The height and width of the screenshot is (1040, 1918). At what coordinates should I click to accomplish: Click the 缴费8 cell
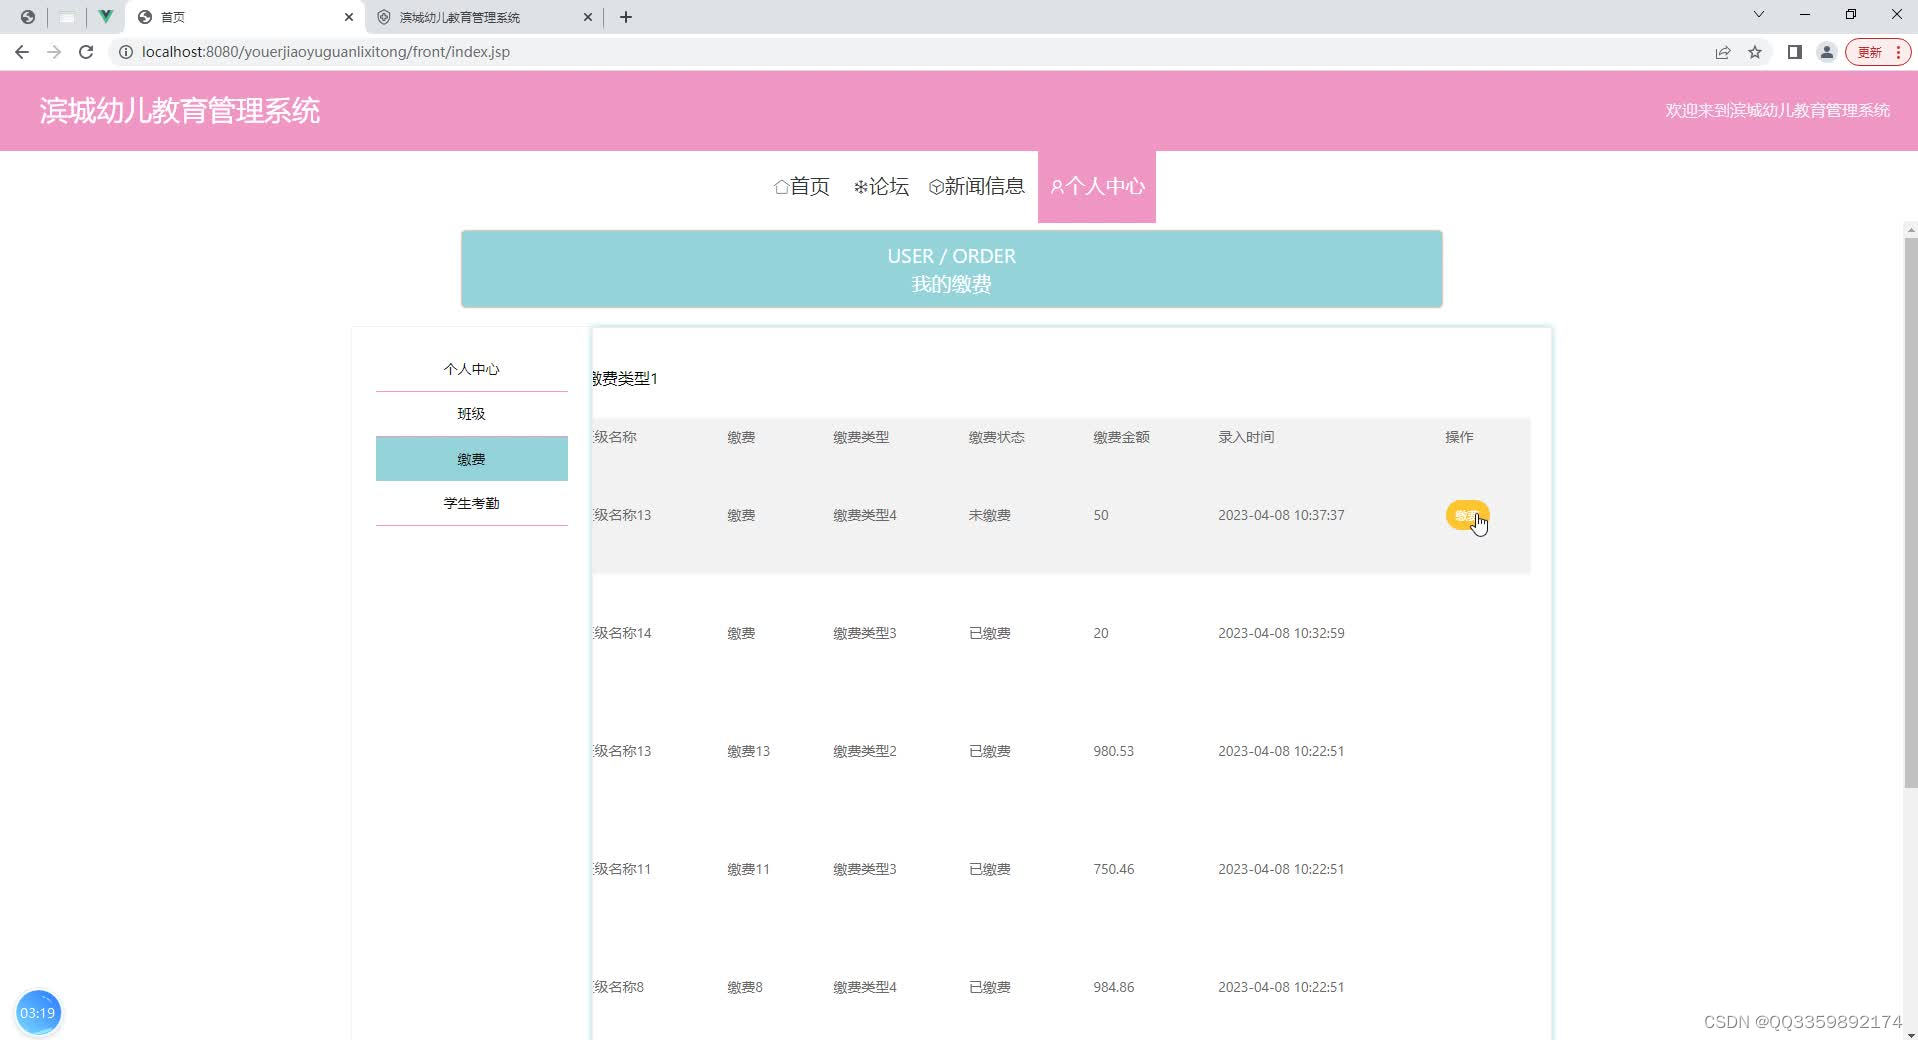pos(745,987)
